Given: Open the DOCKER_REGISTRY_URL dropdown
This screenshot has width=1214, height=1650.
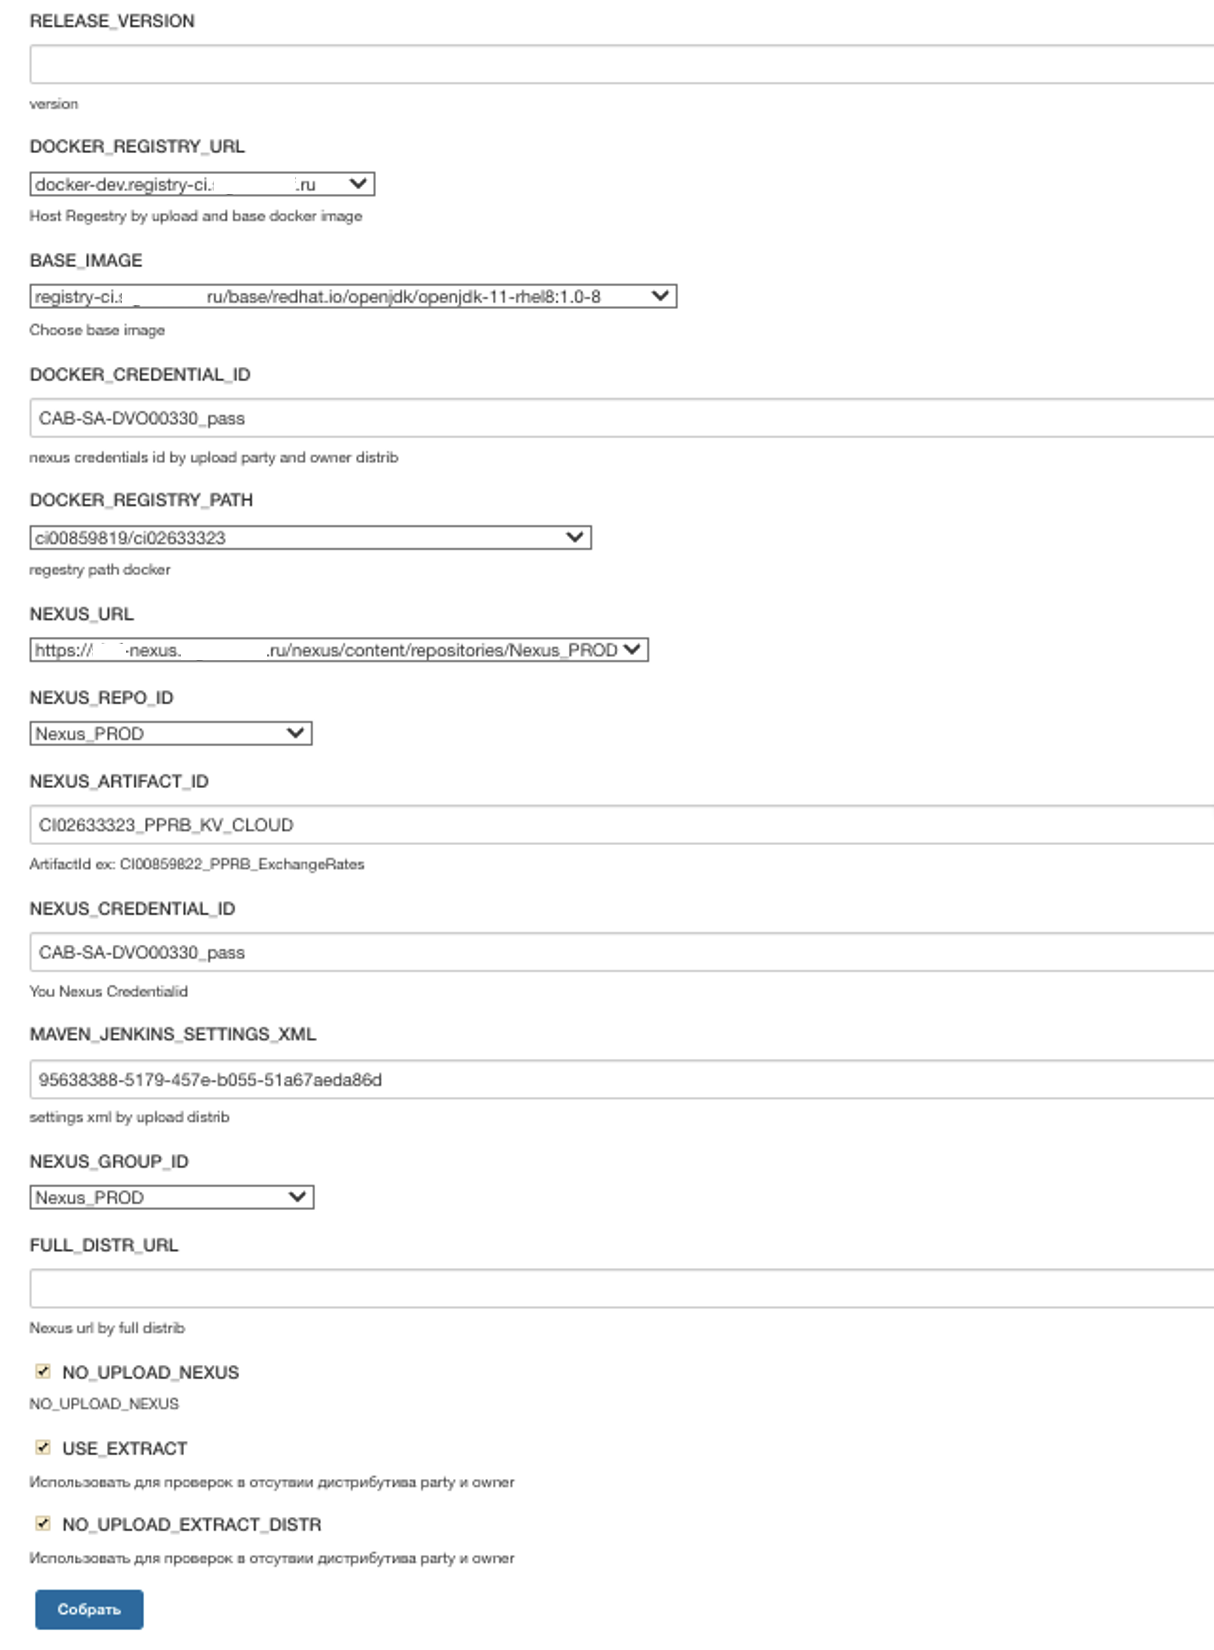Looking at the screenshot, I should click(x=202, y=184).
